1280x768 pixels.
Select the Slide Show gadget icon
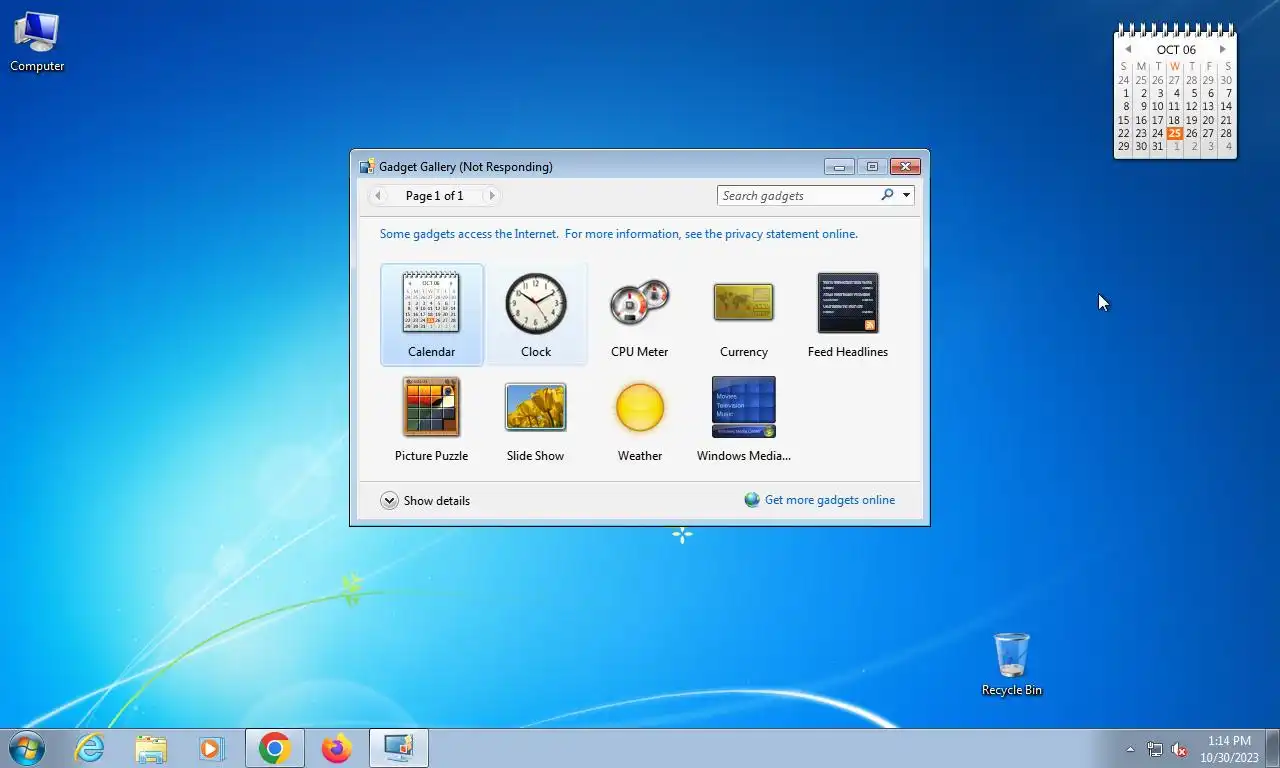click(536, 407)
